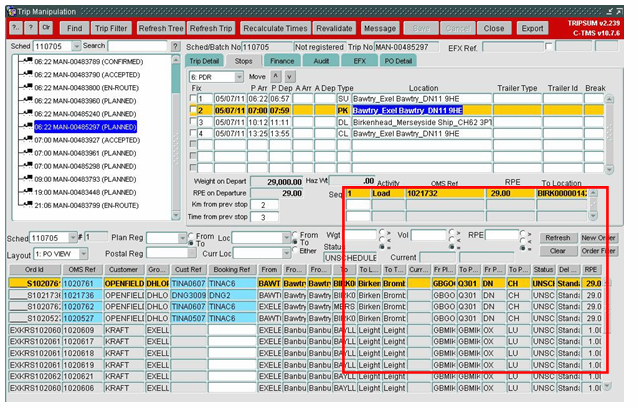The height and width of the screenshot is (409, 639).
Task: Switch to the Trip Detail tab
Action: tap(204, 61)
